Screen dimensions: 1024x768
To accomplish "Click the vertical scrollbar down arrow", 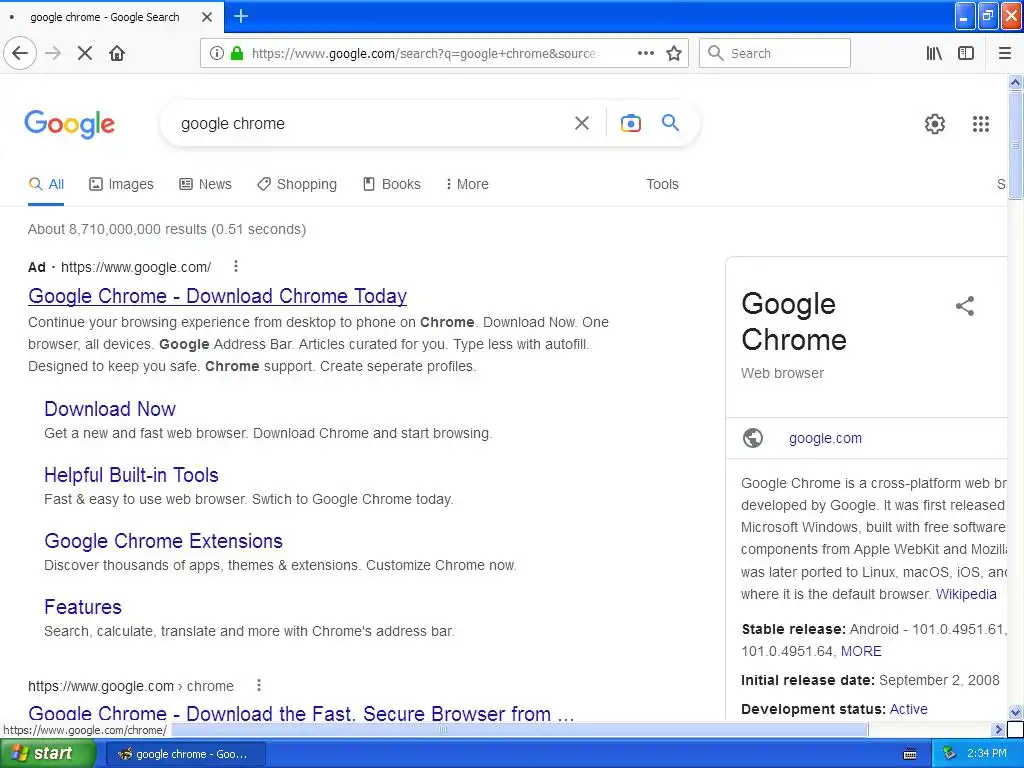I will 1015,712.
